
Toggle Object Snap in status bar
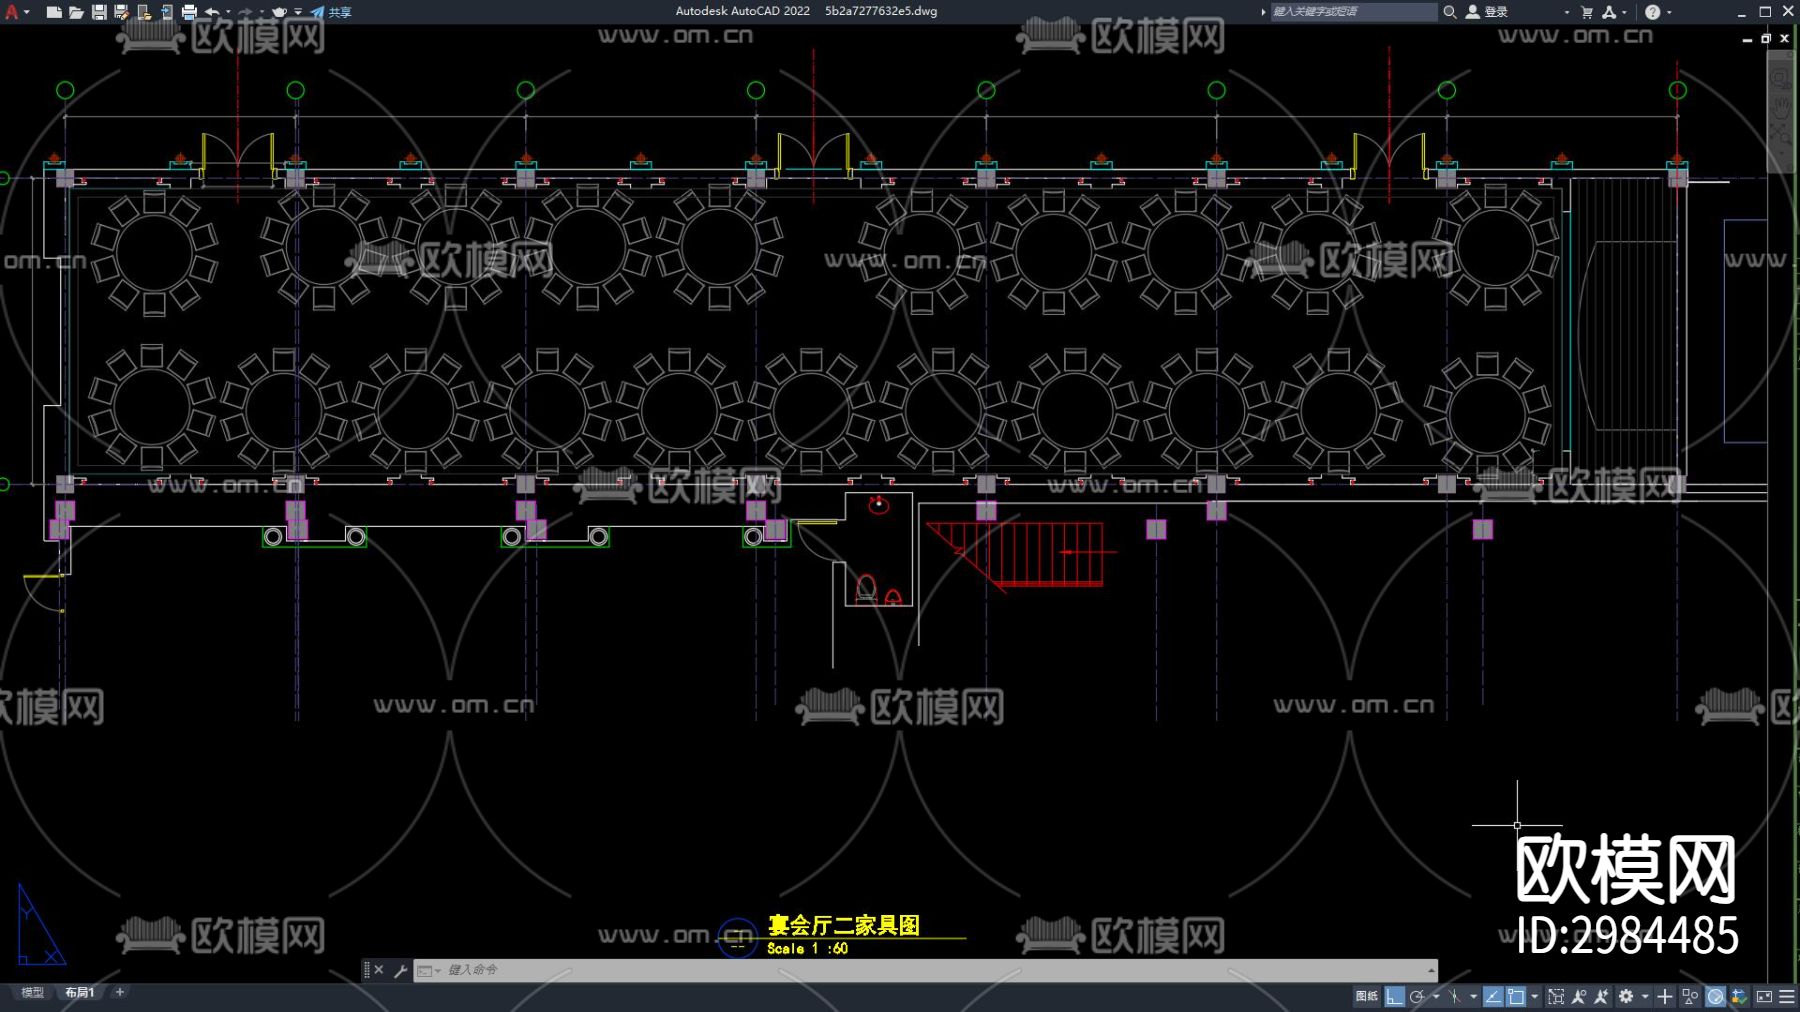tap(1516, 996)
